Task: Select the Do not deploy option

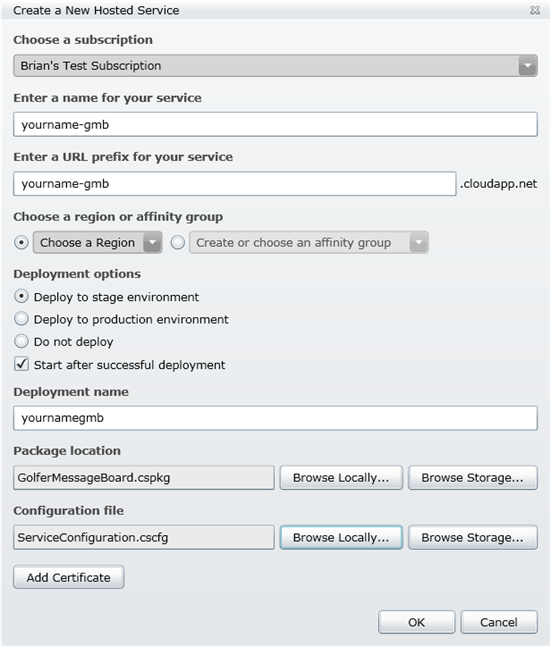Action: pos(21,341)
